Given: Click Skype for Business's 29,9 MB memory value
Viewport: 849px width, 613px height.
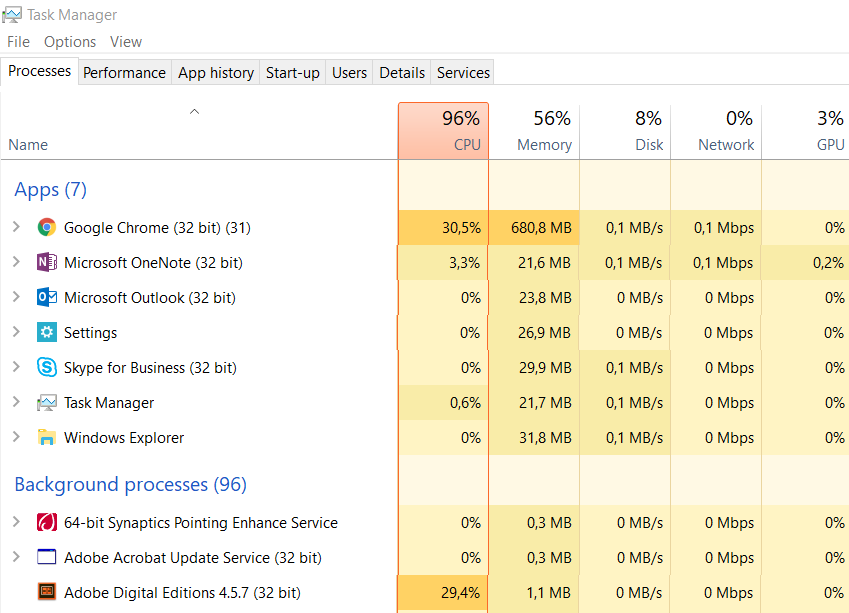Looking at the screenshot, I should pos(545,368).
